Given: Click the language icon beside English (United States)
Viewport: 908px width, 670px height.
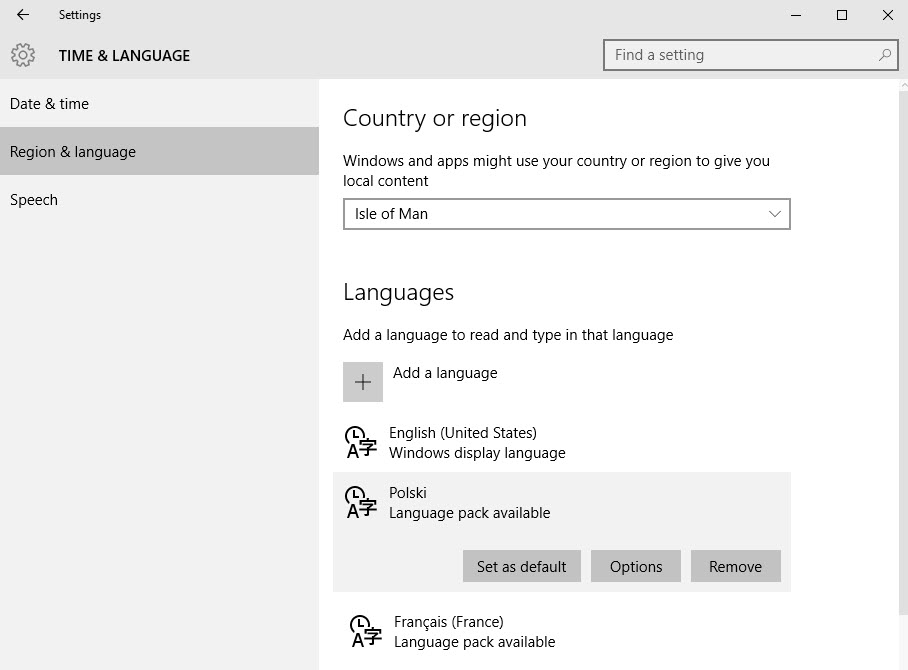Looking at the screenshot, I should [x=360, y=442].
